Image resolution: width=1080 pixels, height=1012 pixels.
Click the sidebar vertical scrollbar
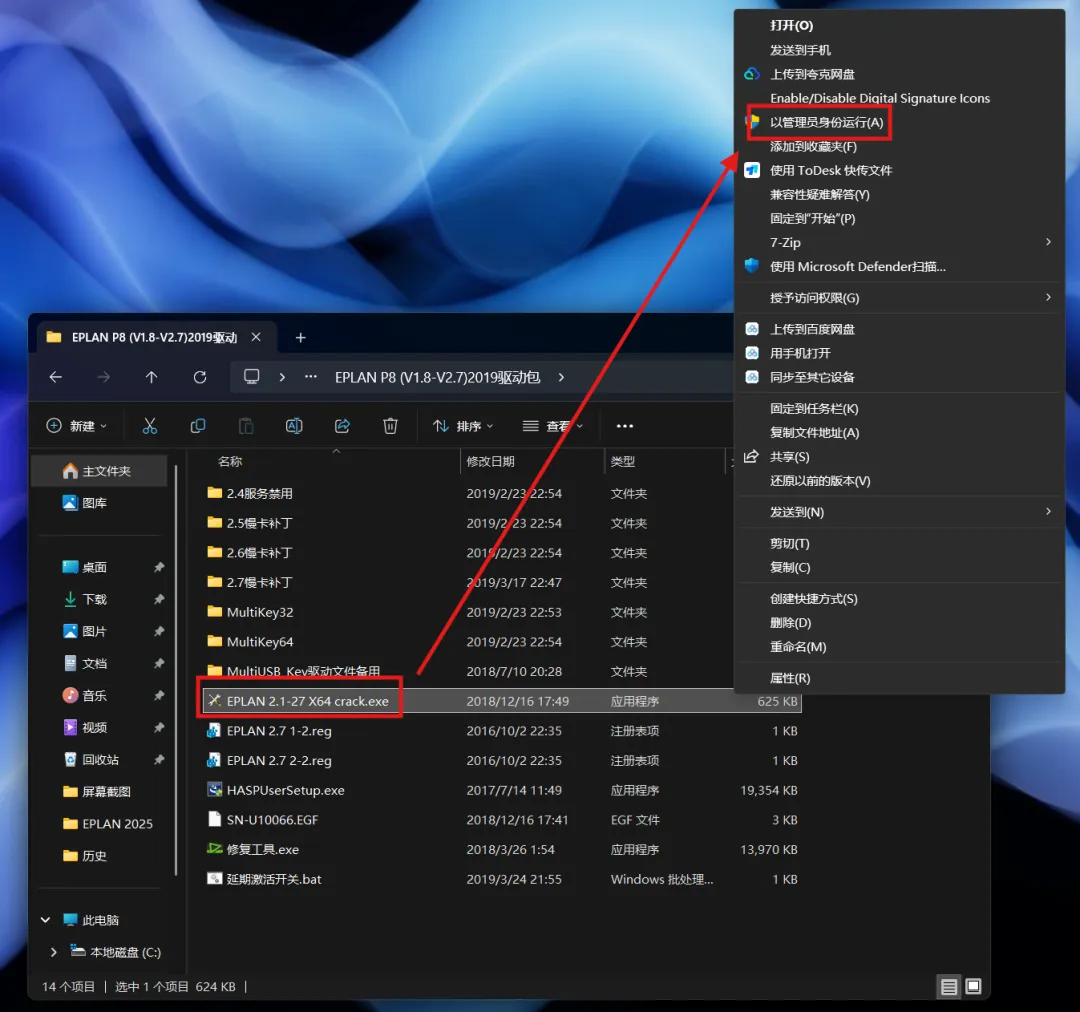(176, 668)
